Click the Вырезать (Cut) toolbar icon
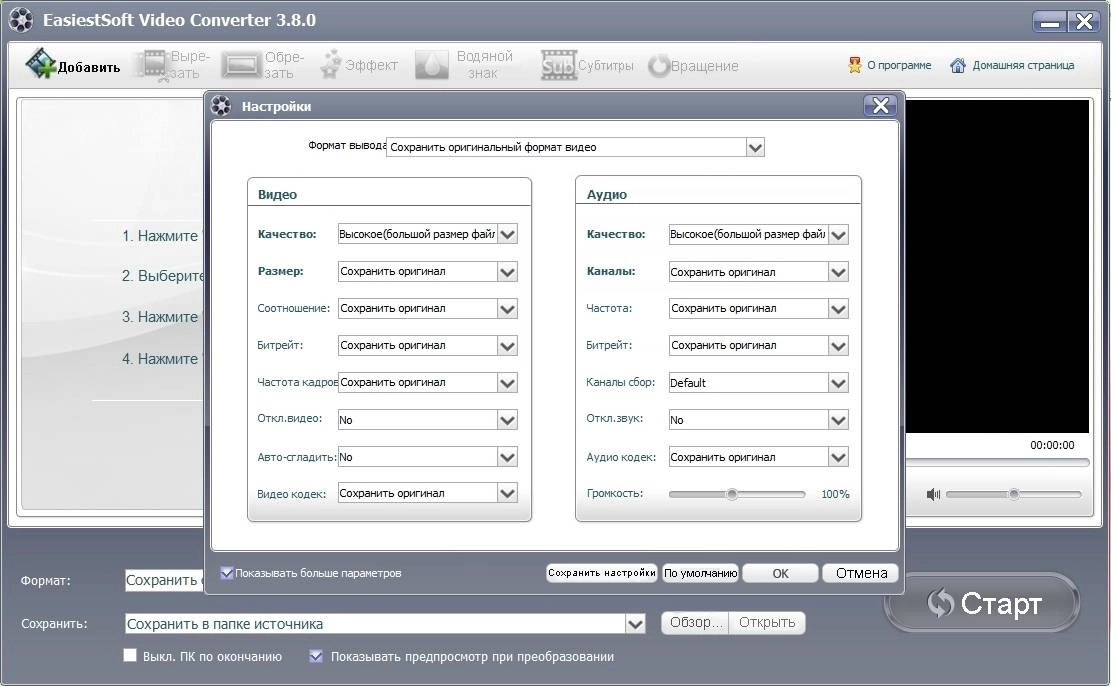This screenshot has height=686, width=1111. (152, 64)
